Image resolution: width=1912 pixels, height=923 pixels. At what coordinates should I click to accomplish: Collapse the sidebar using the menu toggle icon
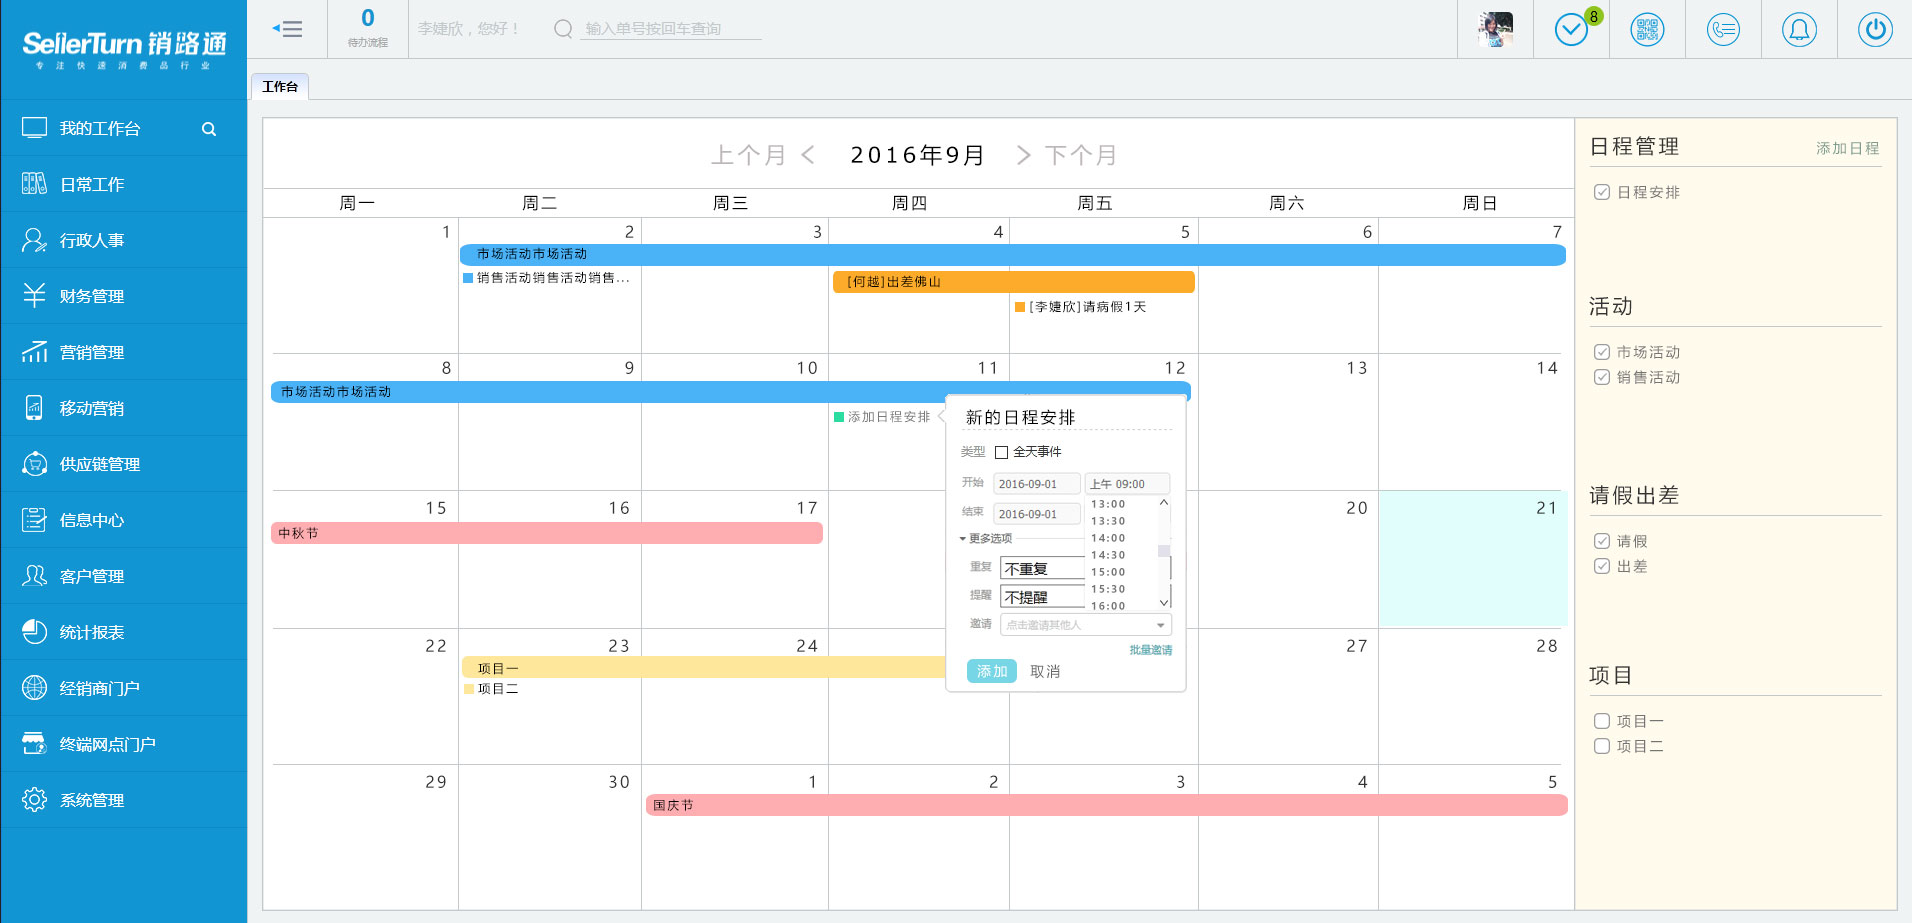point(287,29)
